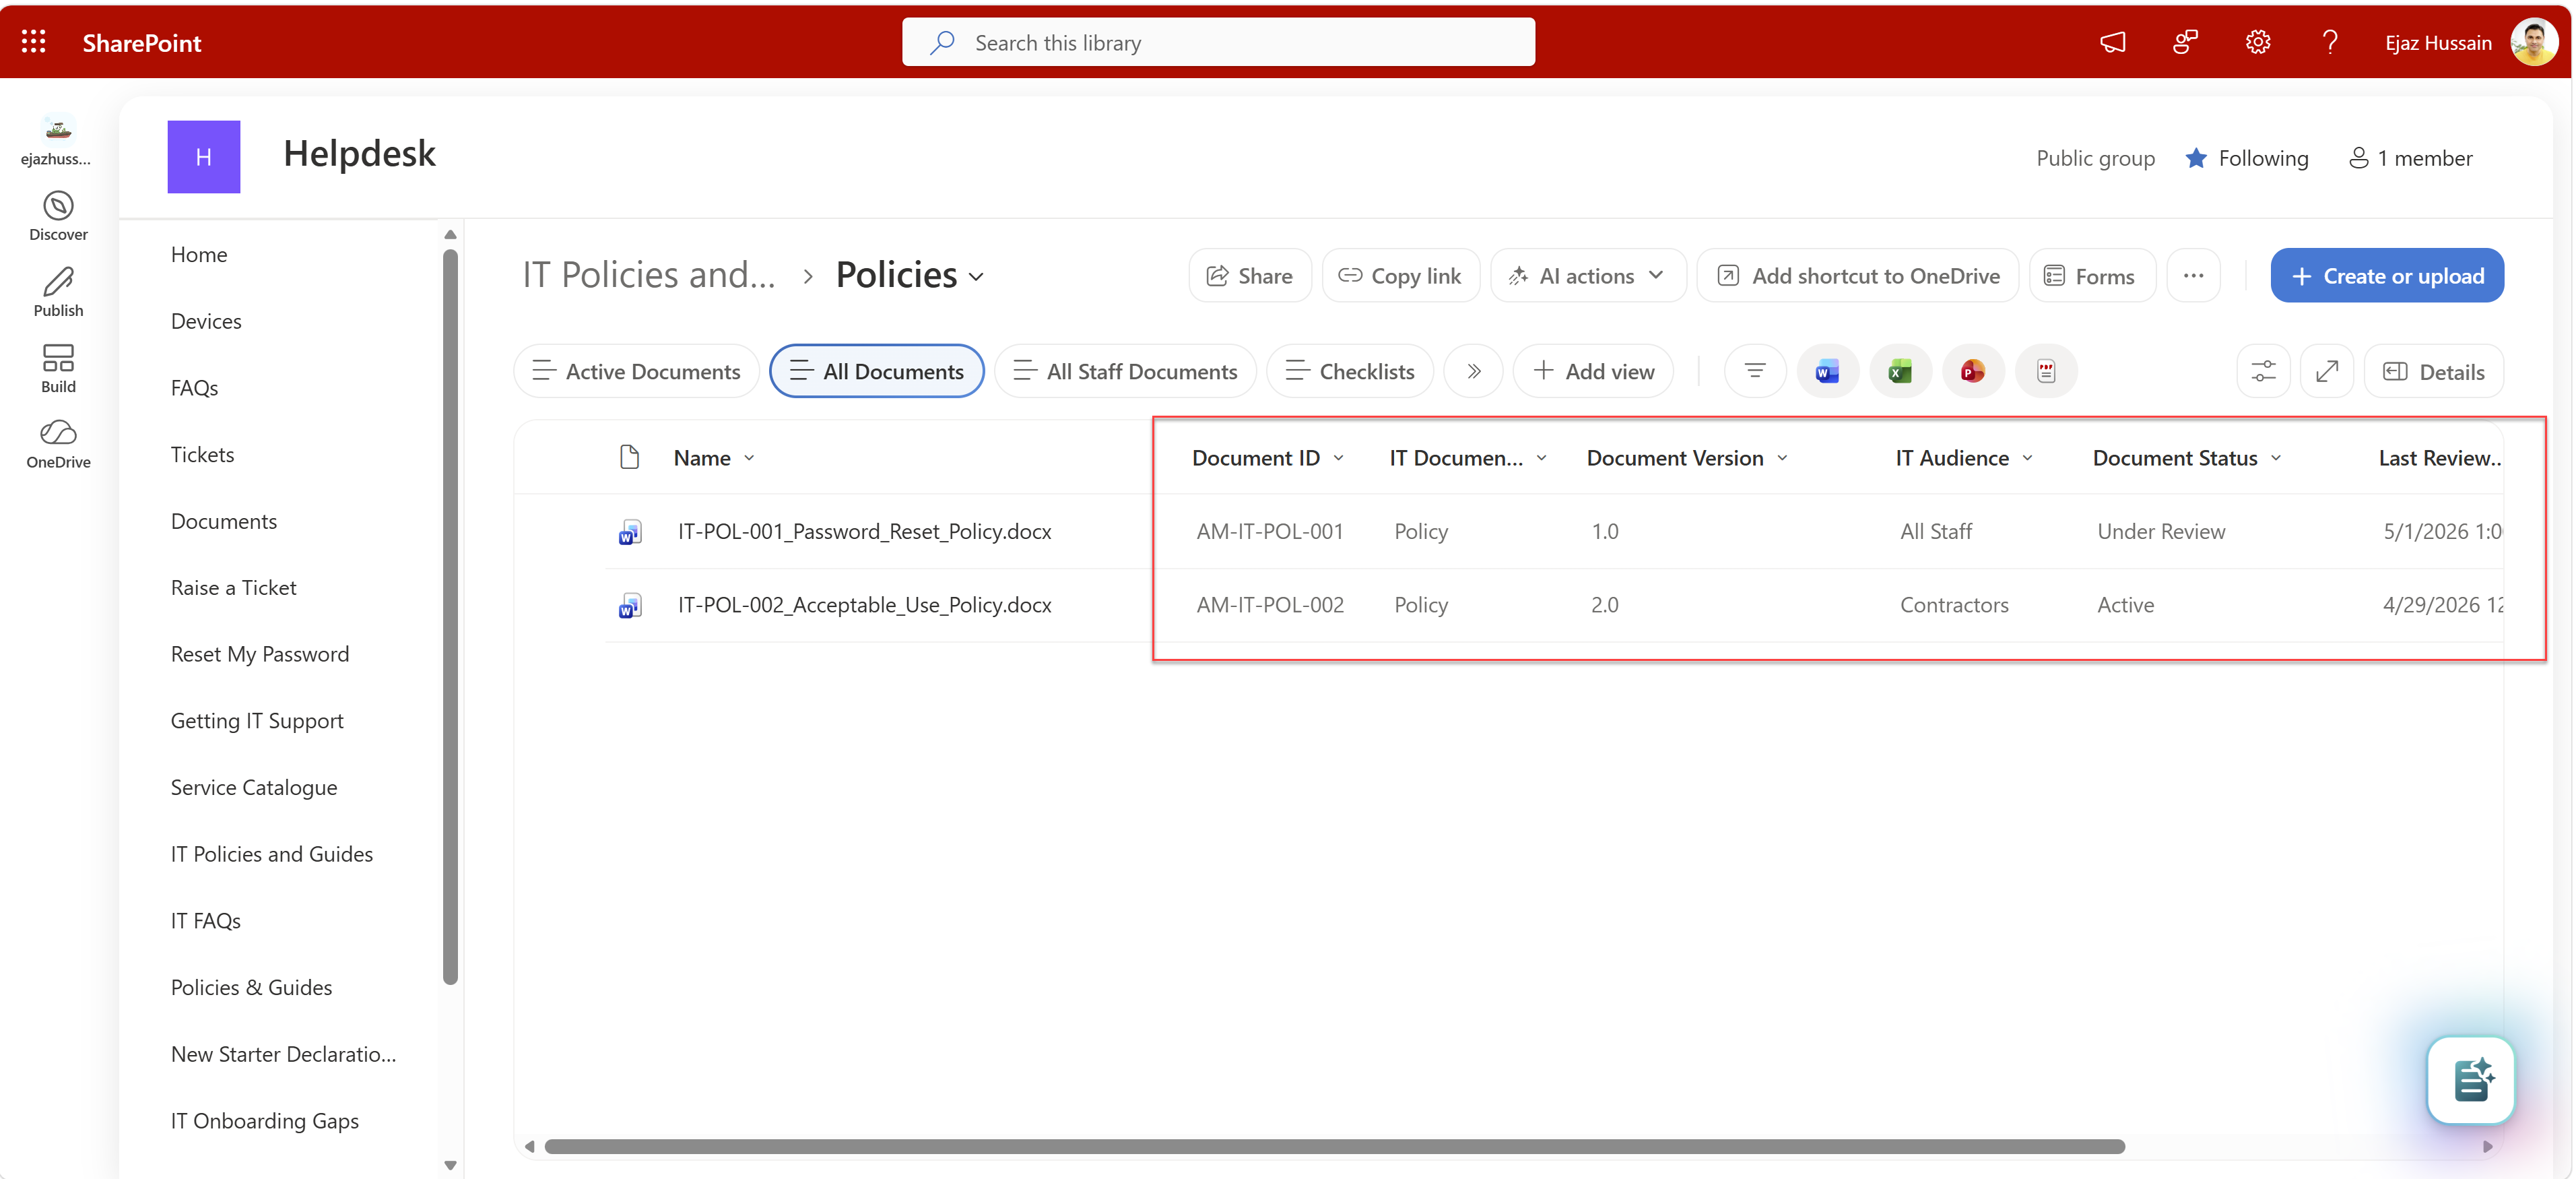2576x1179 pixels.
Task: Open the Name column sort menu
Action: coord(749,458)
